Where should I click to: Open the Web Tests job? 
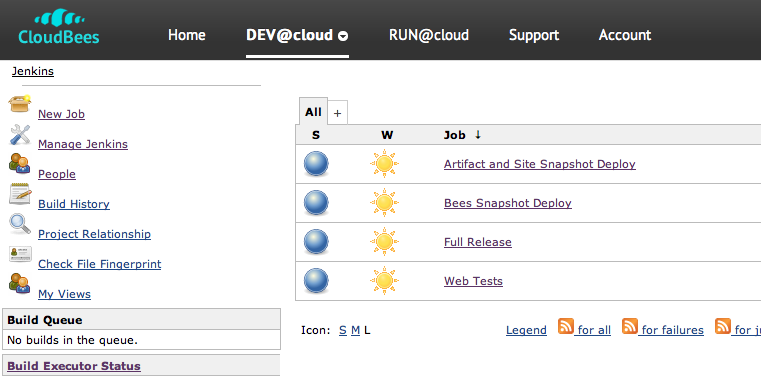(x=473, y=281)
